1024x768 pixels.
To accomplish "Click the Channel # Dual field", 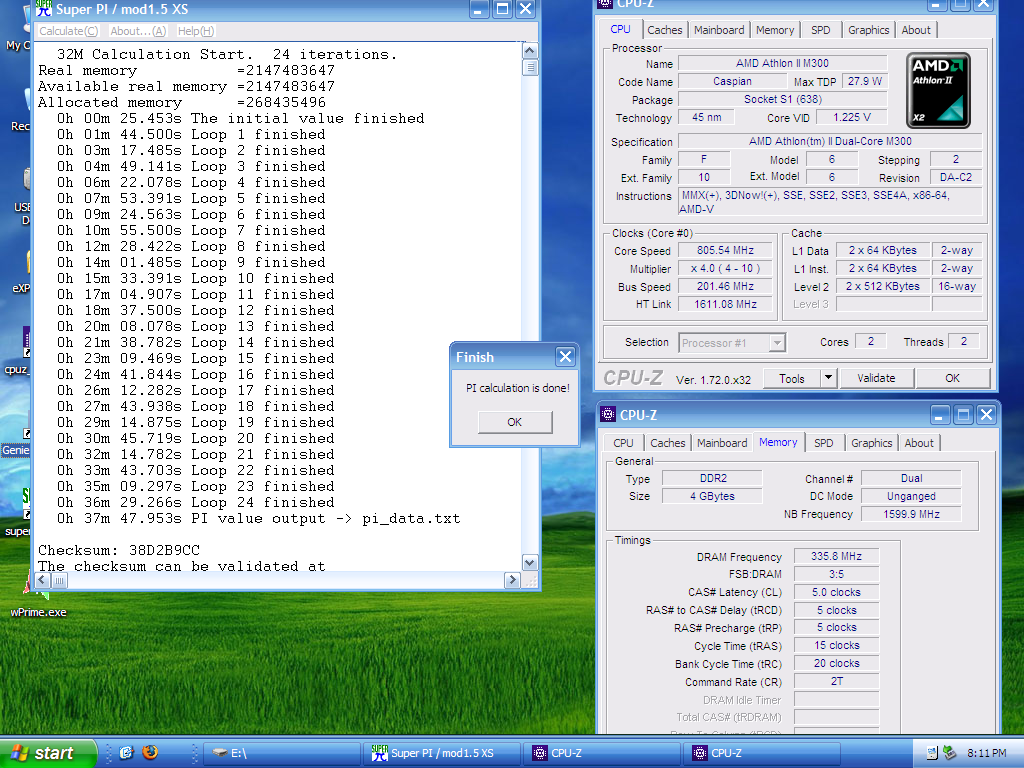I will click(x=911, y=478).
